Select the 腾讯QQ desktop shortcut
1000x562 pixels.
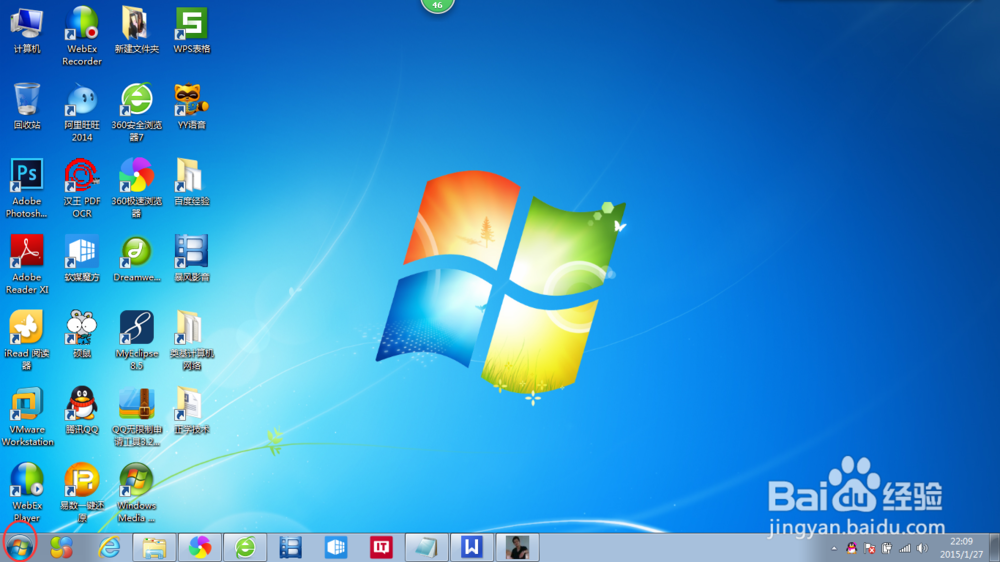82,410
